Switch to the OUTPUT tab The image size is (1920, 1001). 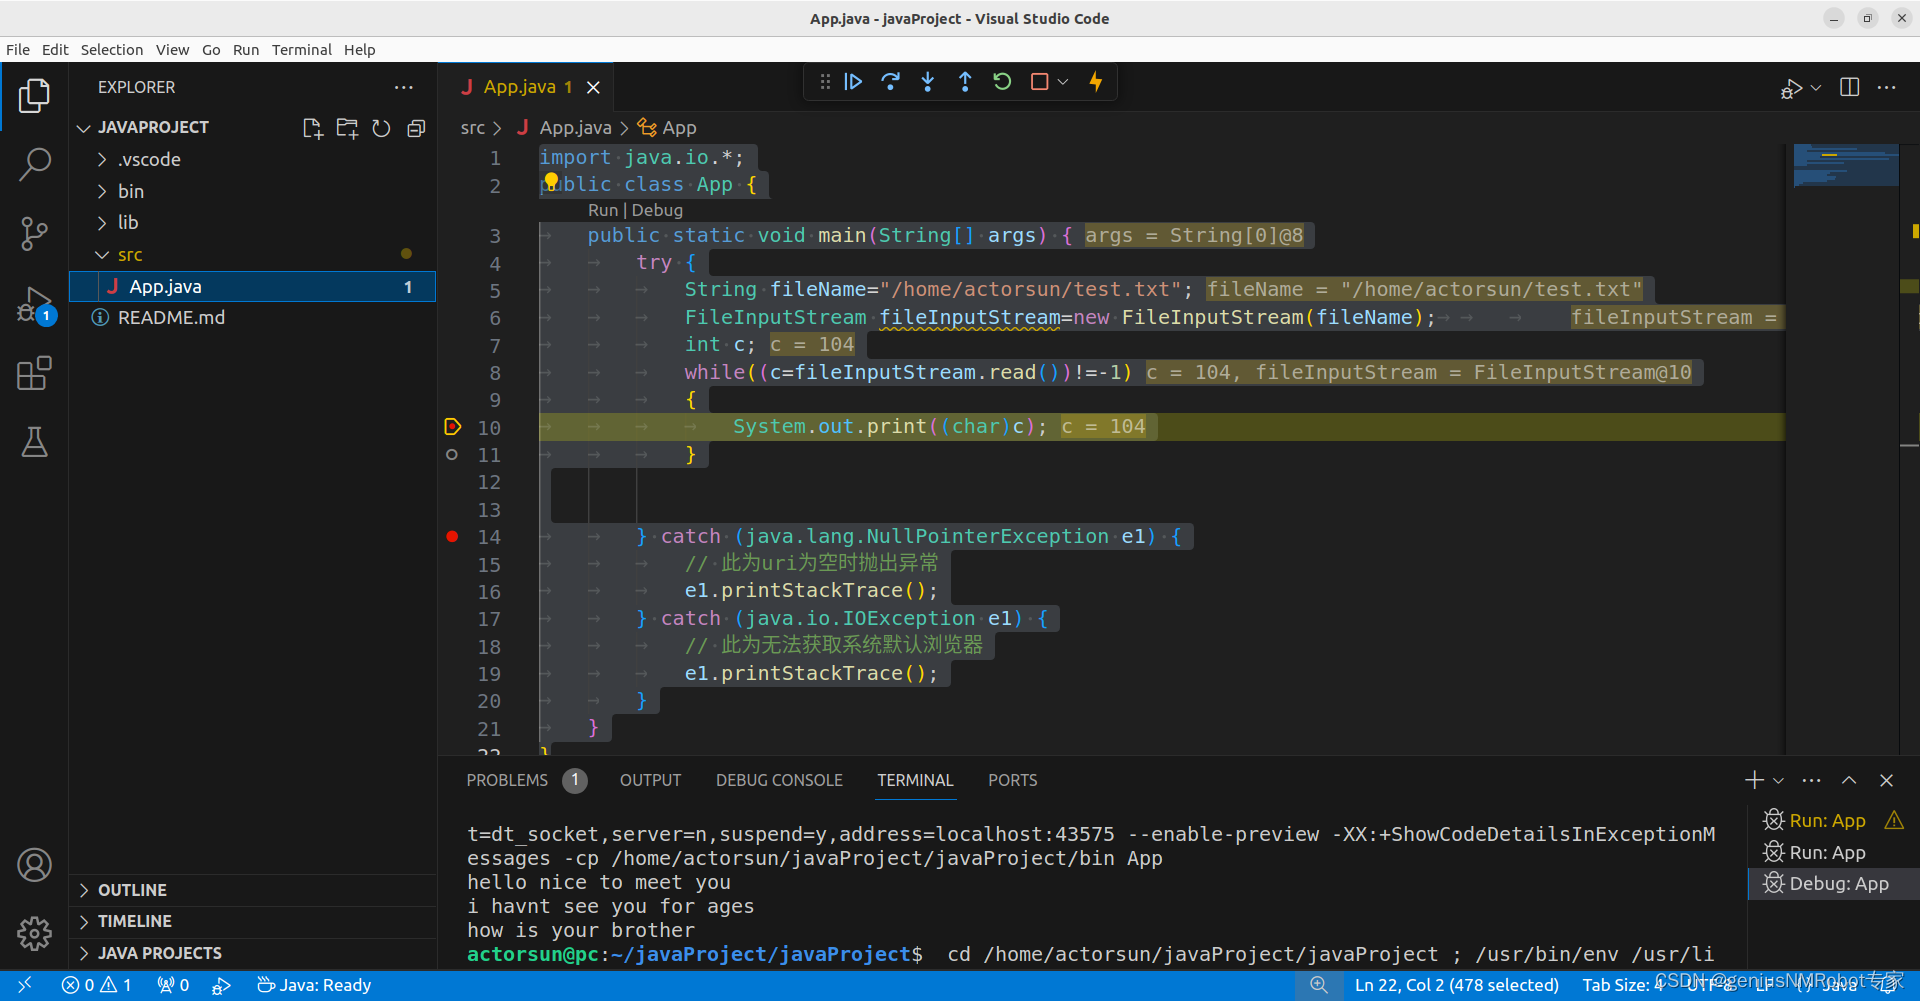[x=650, y=780]
